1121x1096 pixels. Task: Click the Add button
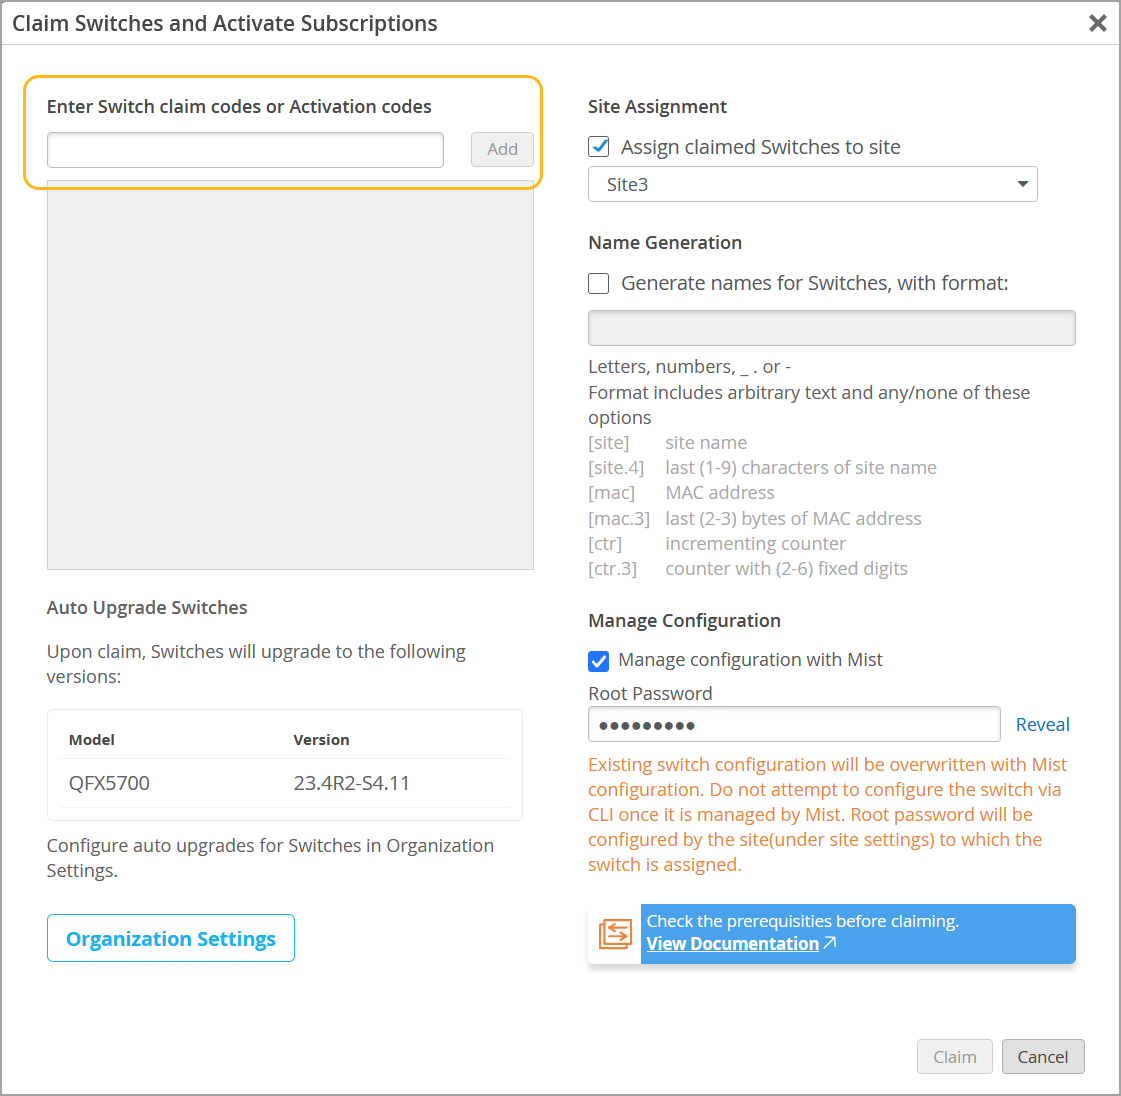tap(502, 149)
